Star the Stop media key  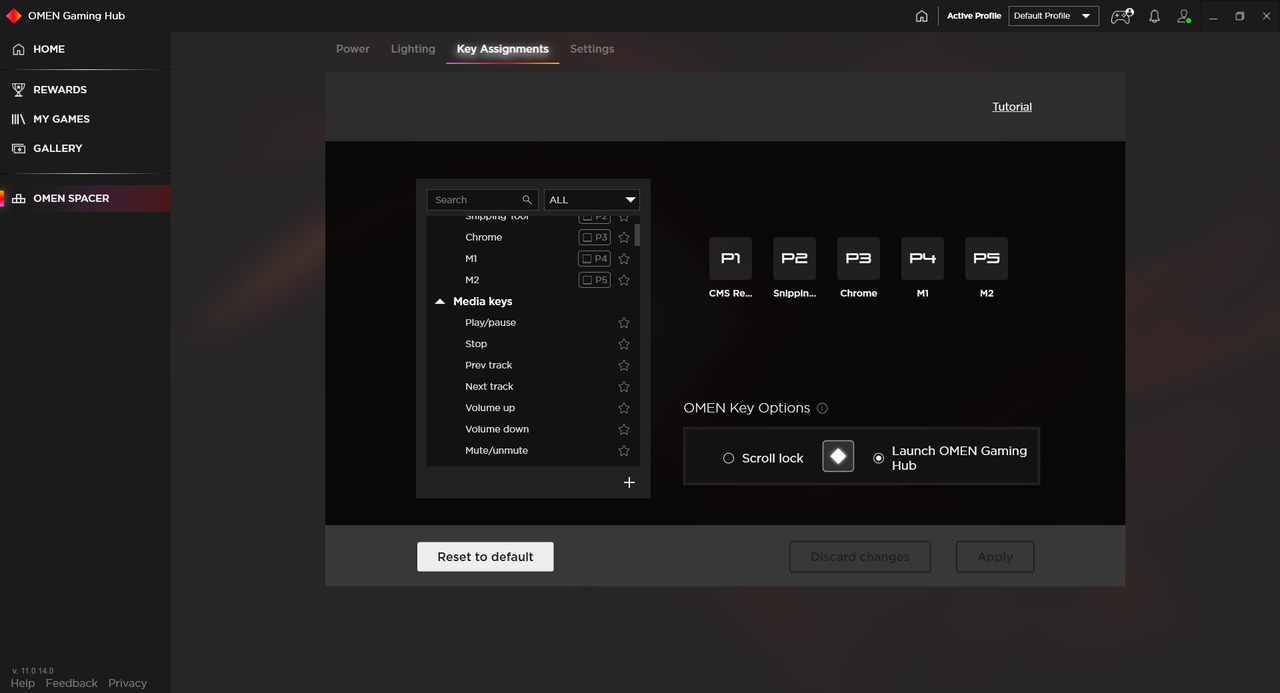coord(624,344)
